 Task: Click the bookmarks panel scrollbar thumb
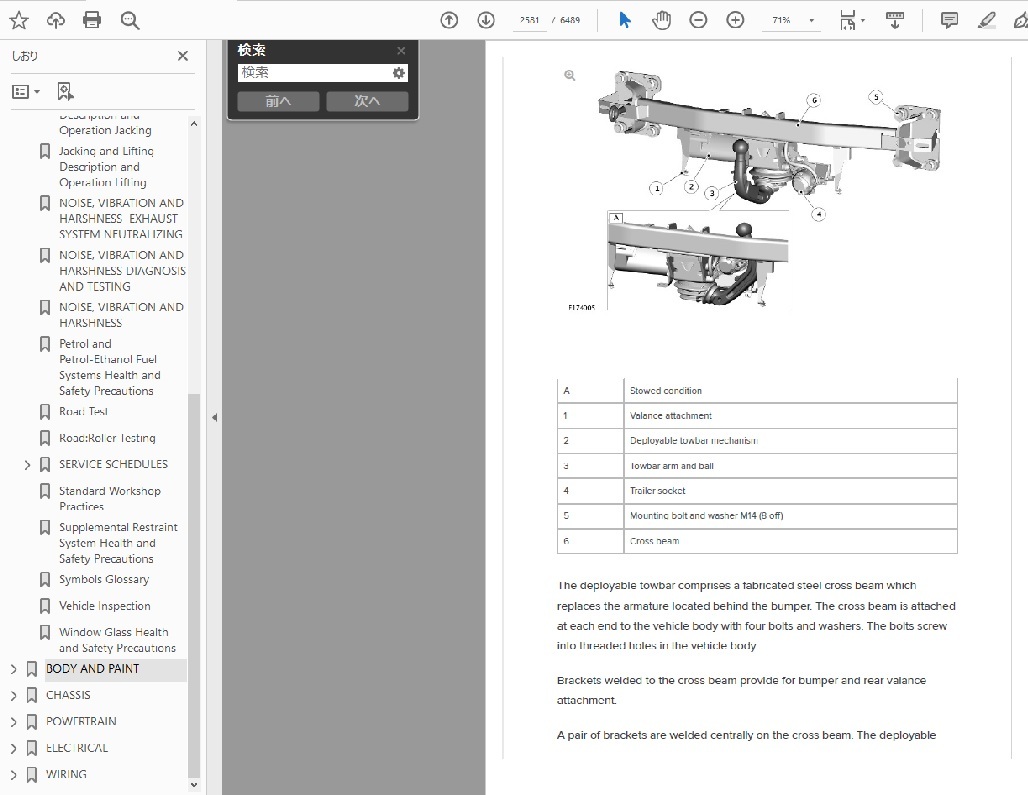click(x=193, y=585)
